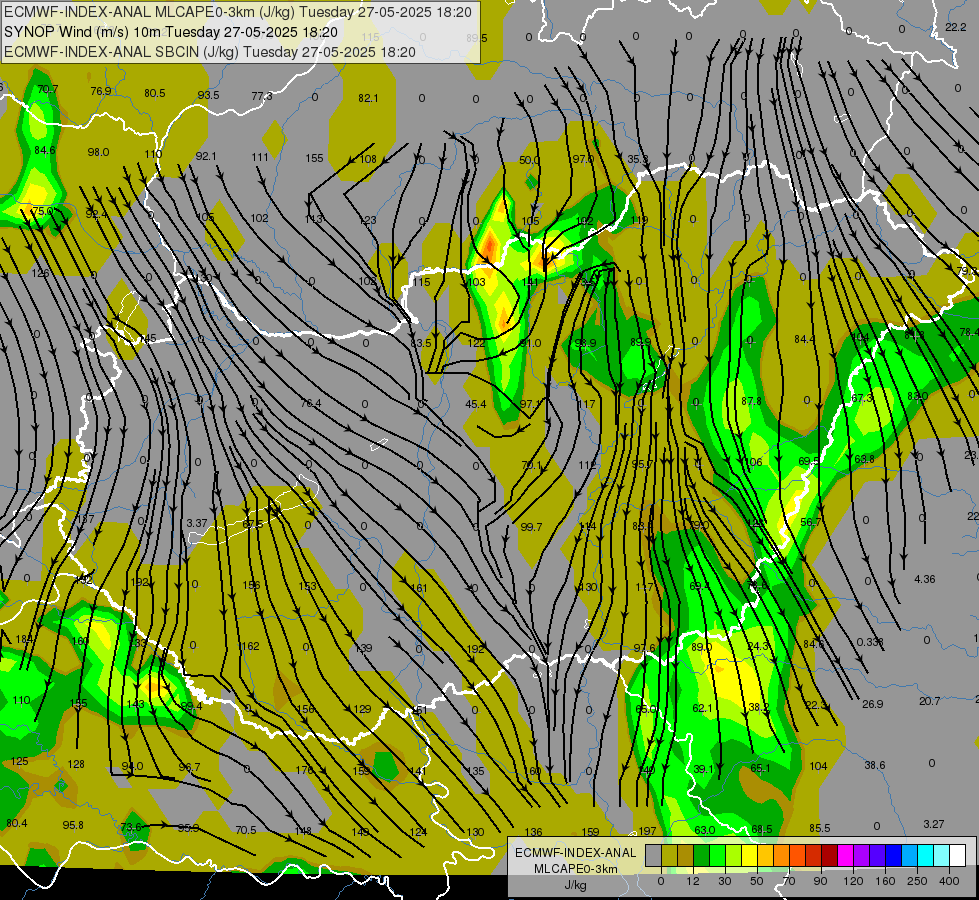Click the 70 tick label on the legend
Image resolution: width=979 pixels, height=900 pixels.
(789, 881)
